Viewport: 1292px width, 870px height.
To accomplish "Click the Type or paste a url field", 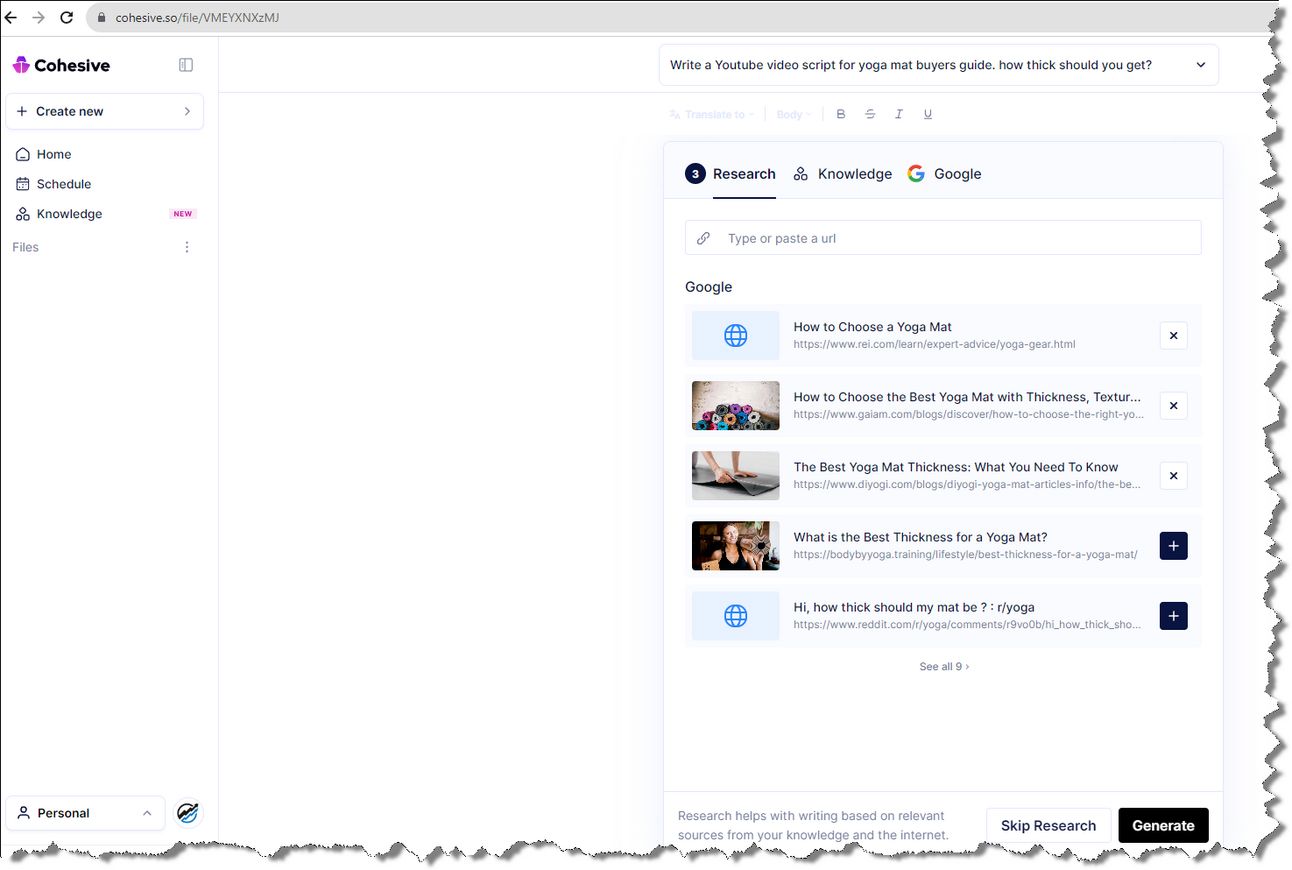I will point(943,238).
